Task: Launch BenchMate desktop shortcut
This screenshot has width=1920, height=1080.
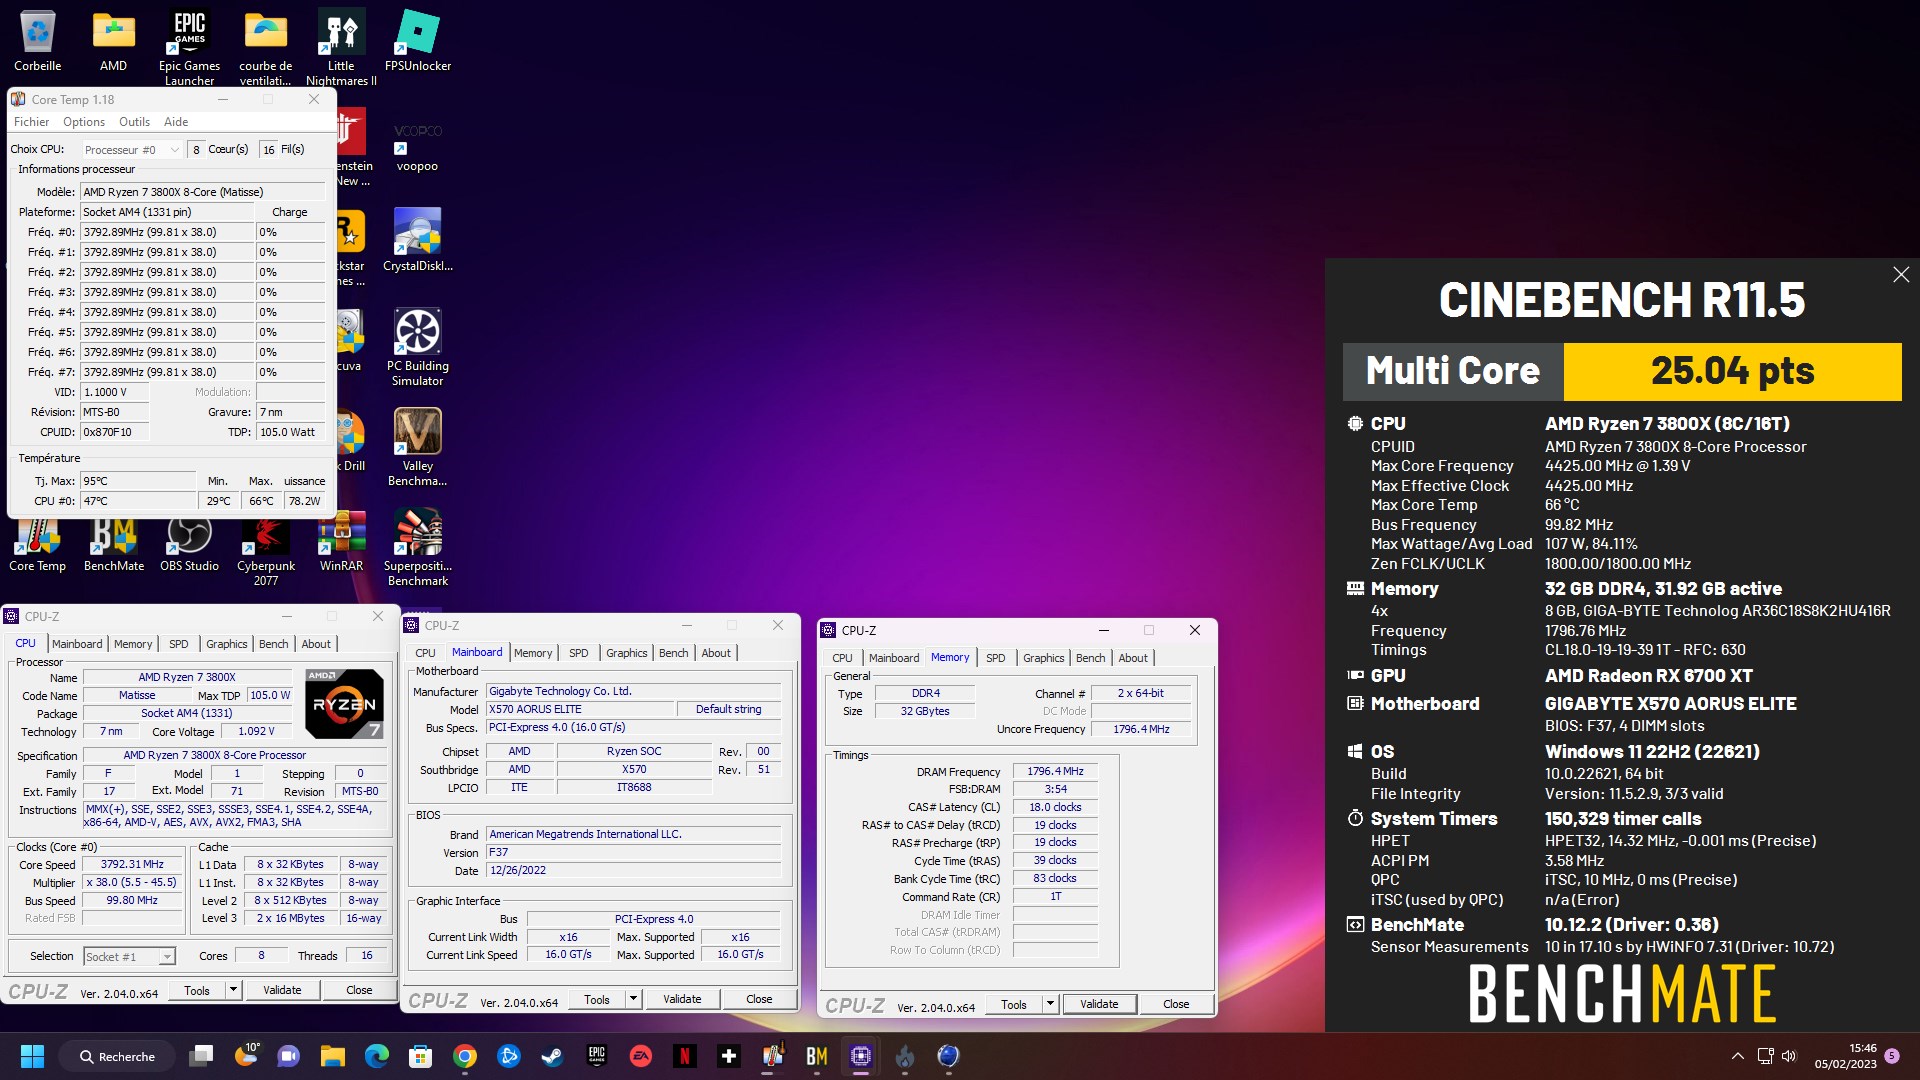Action: (113, 541)
